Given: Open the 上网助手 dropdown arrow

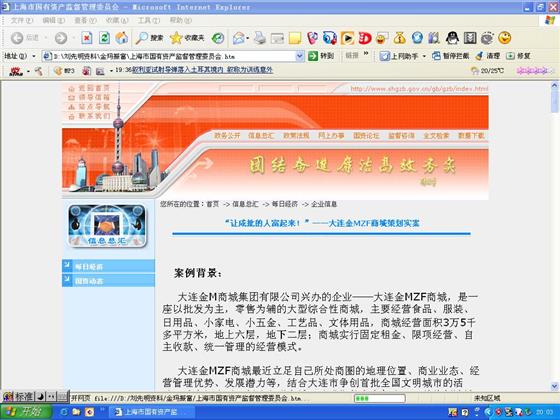Looking at the screenshot, I should tap(424, 56).
